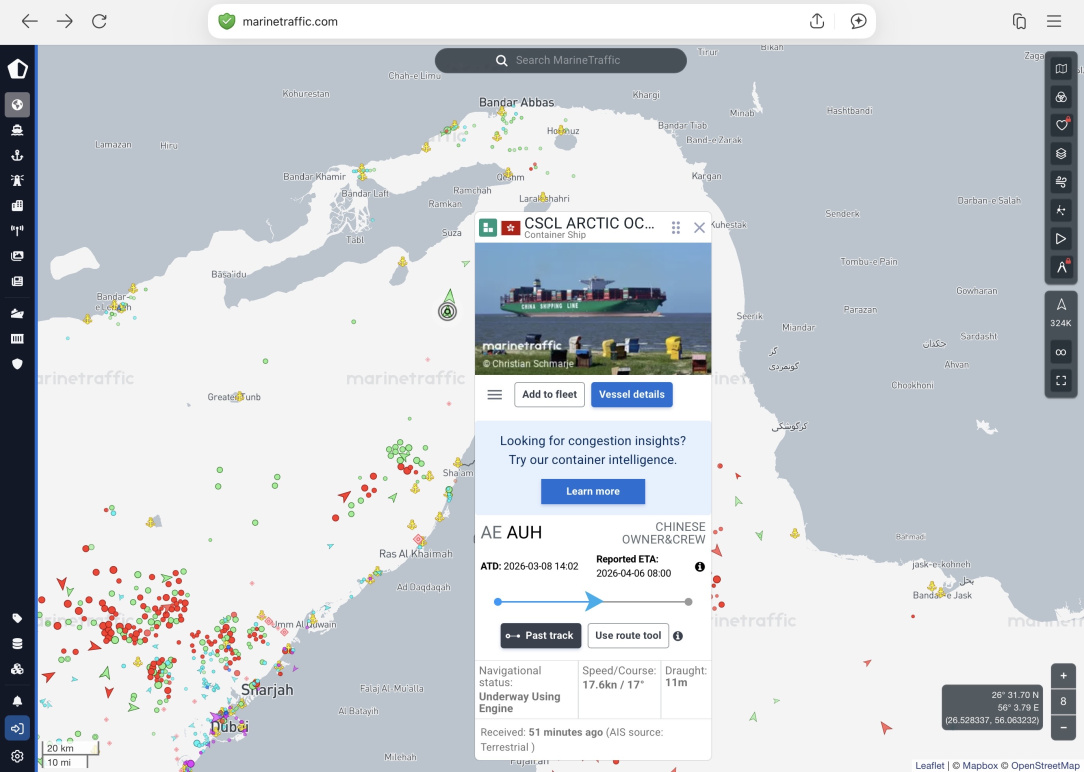Toggle the infinity vessel names icon
Viewport: 1084px width, 772px height.
pyautogui.click(x=1061, y=352)
